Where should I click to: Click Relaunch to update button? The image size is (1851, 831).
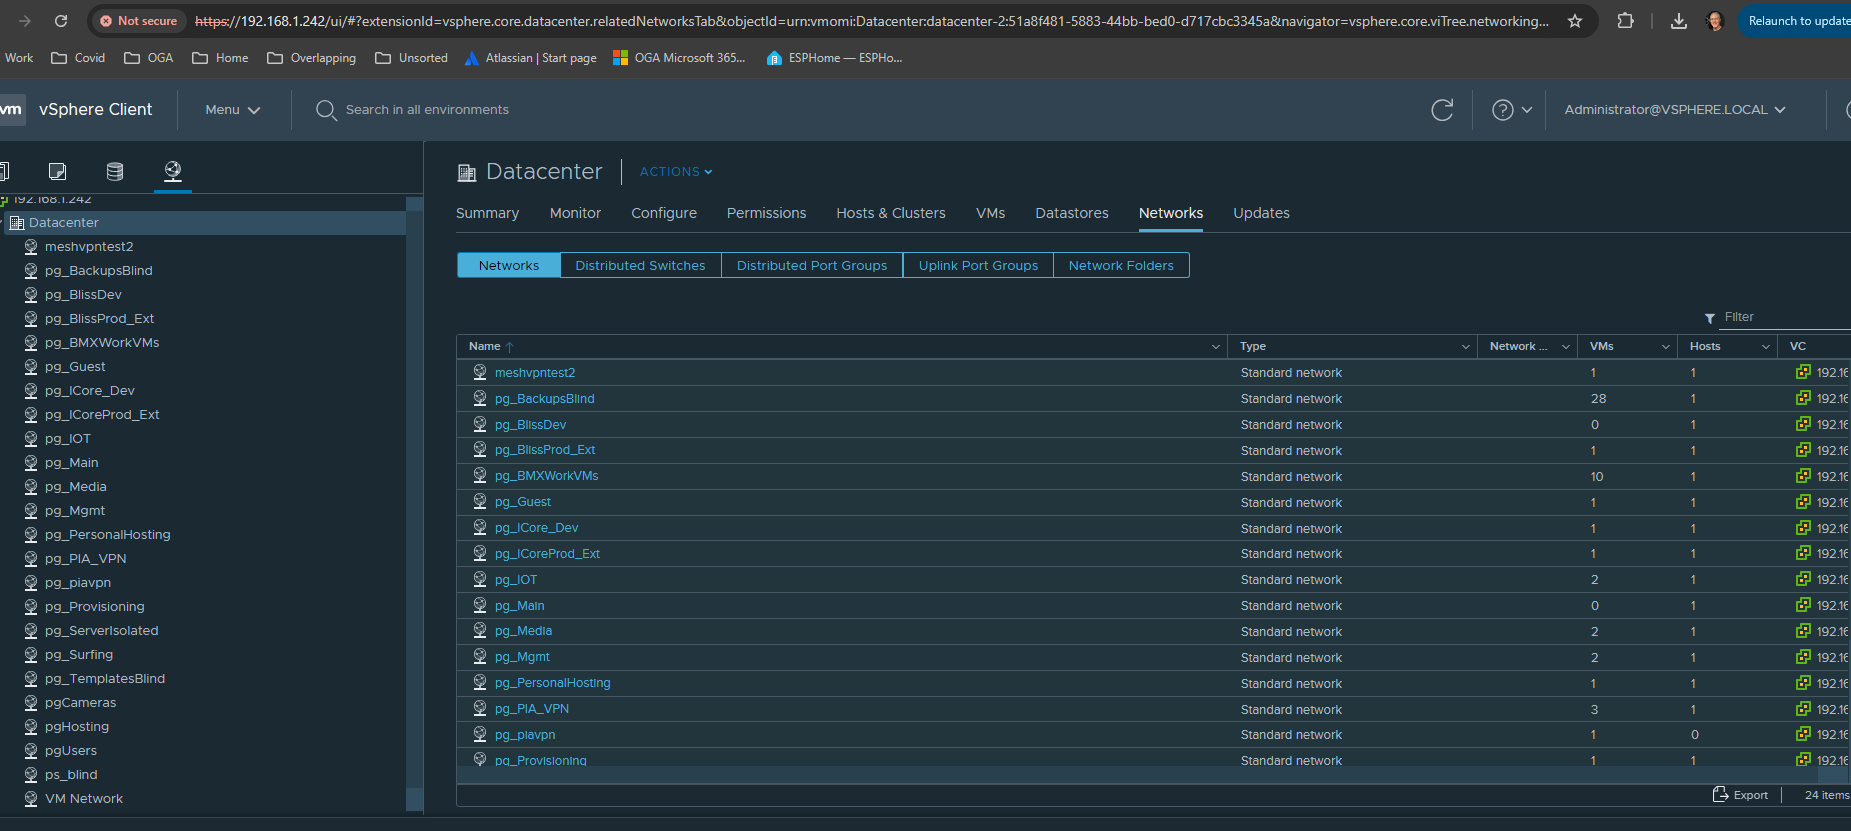[1796, 21]
